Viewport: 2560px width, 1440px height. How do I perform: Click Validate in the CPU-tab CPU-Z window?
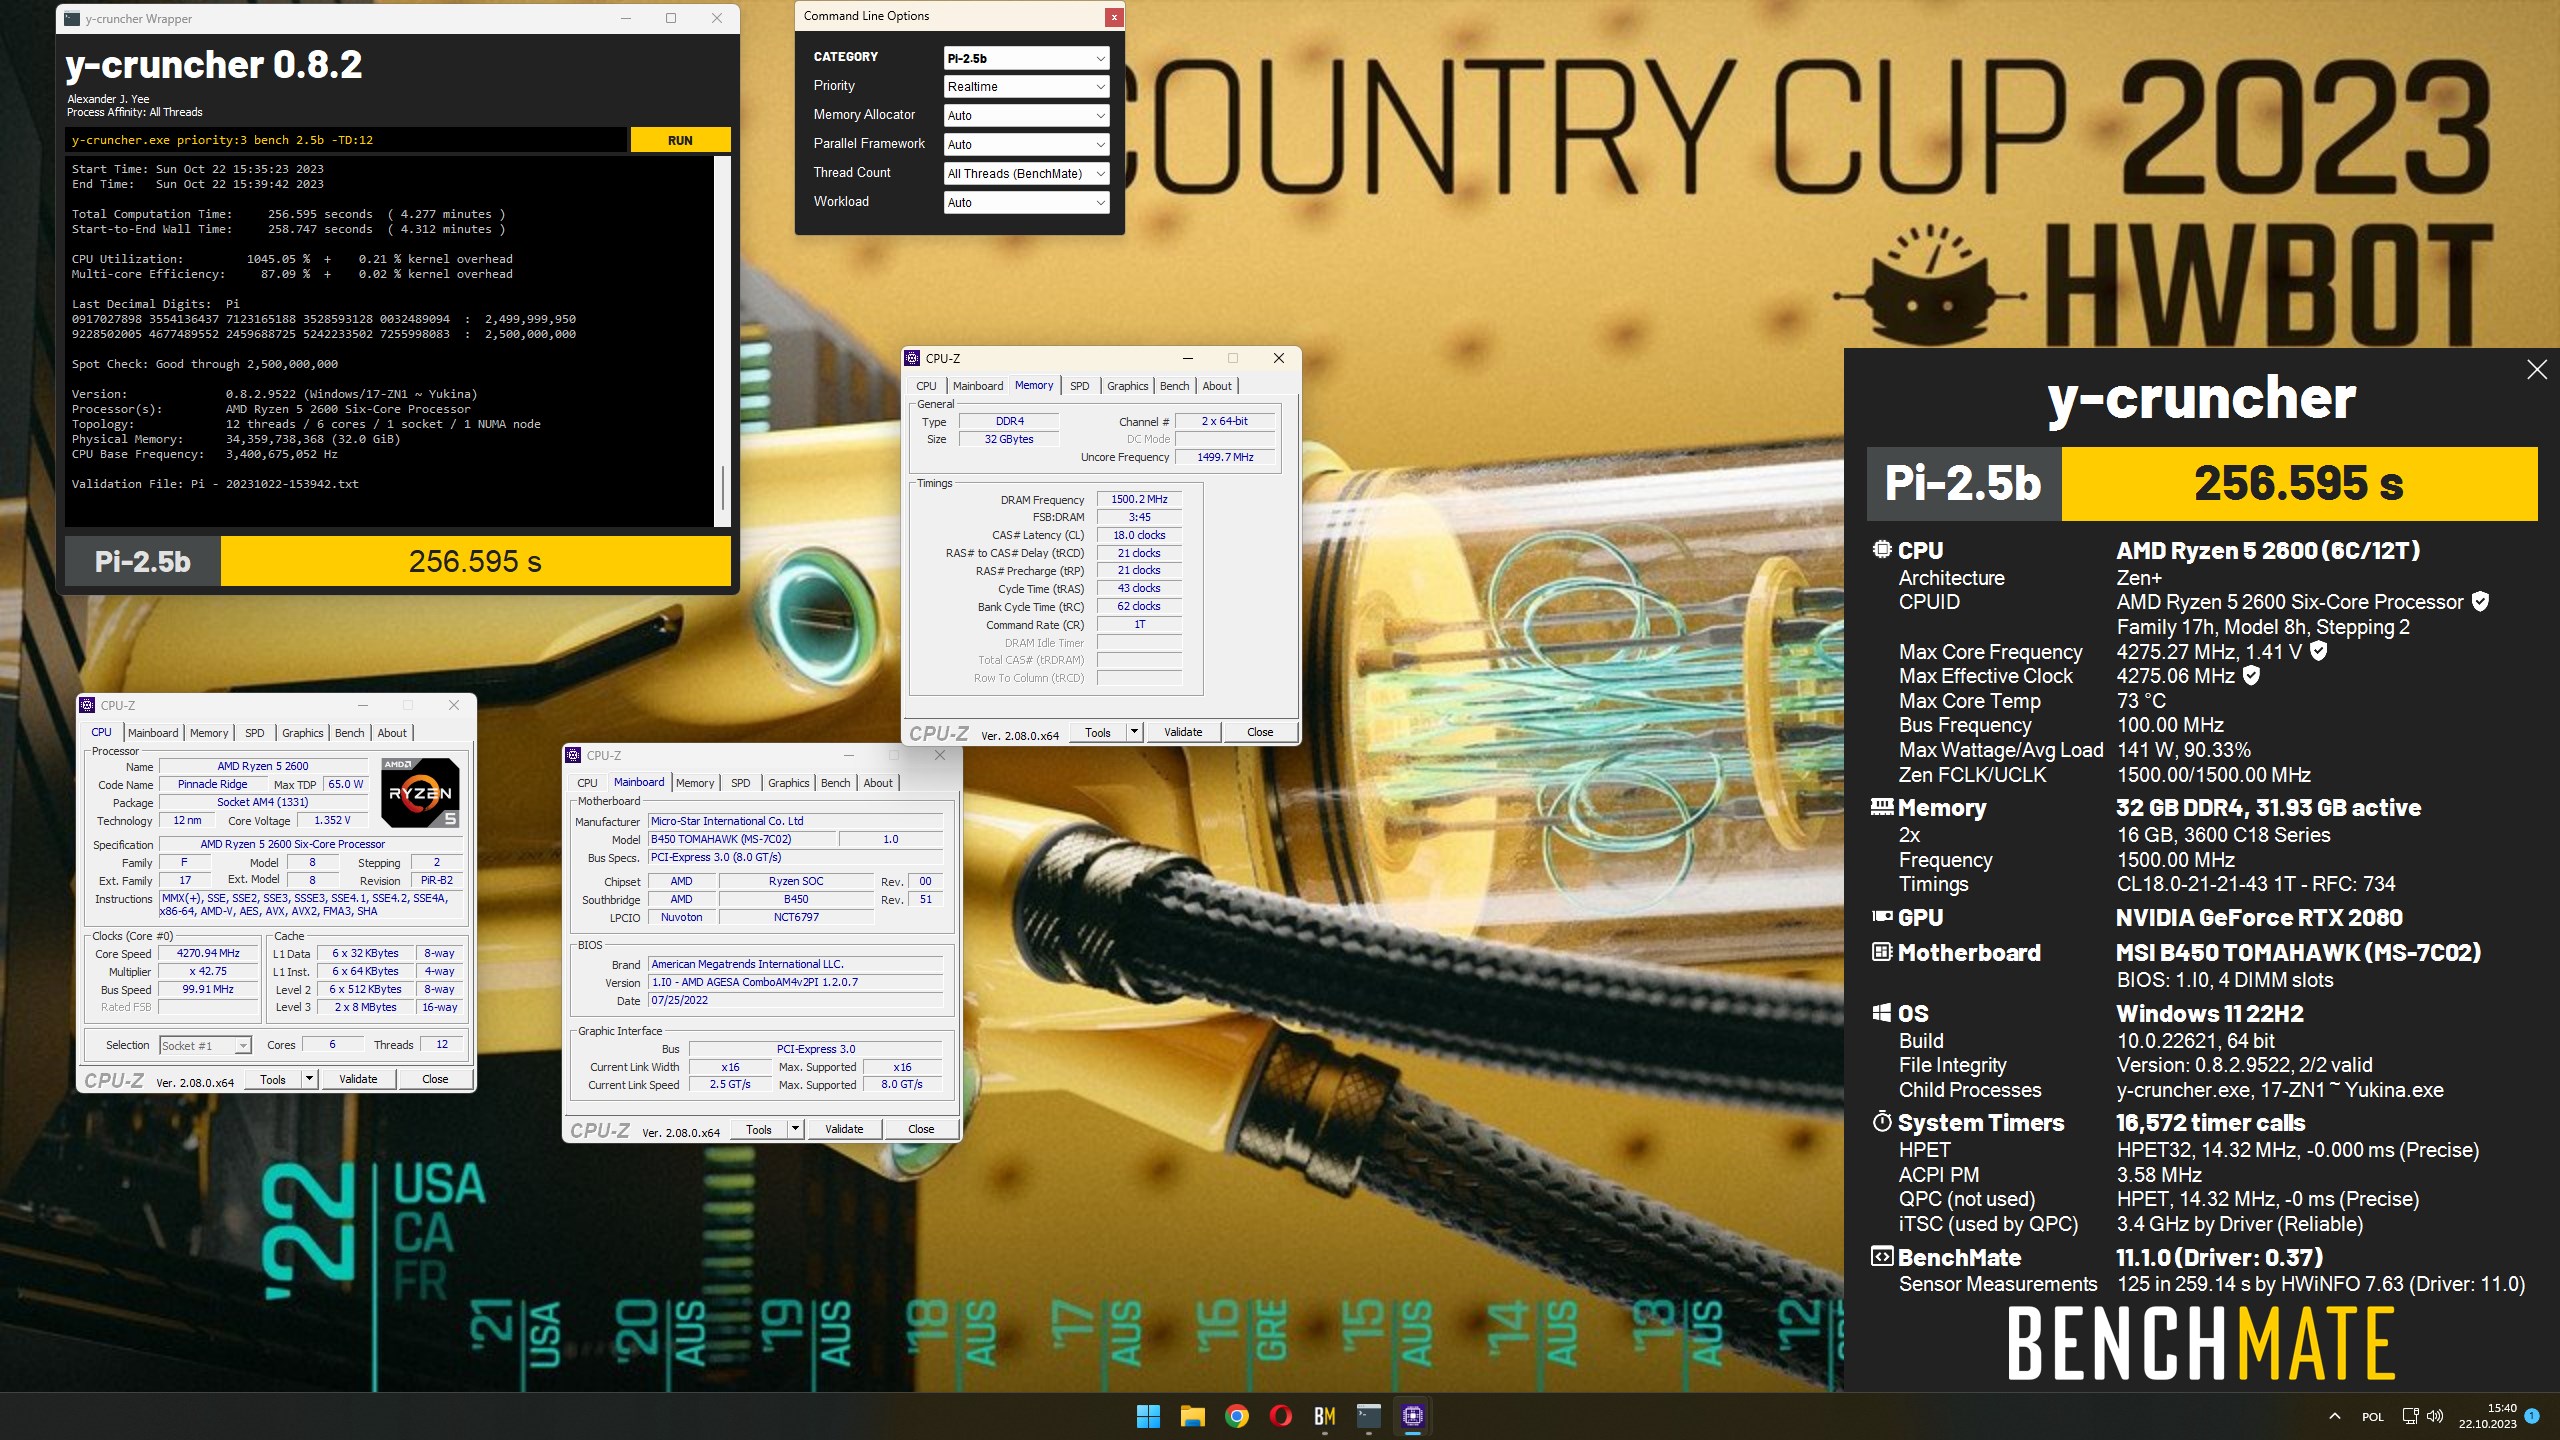tap(358, 1079)
